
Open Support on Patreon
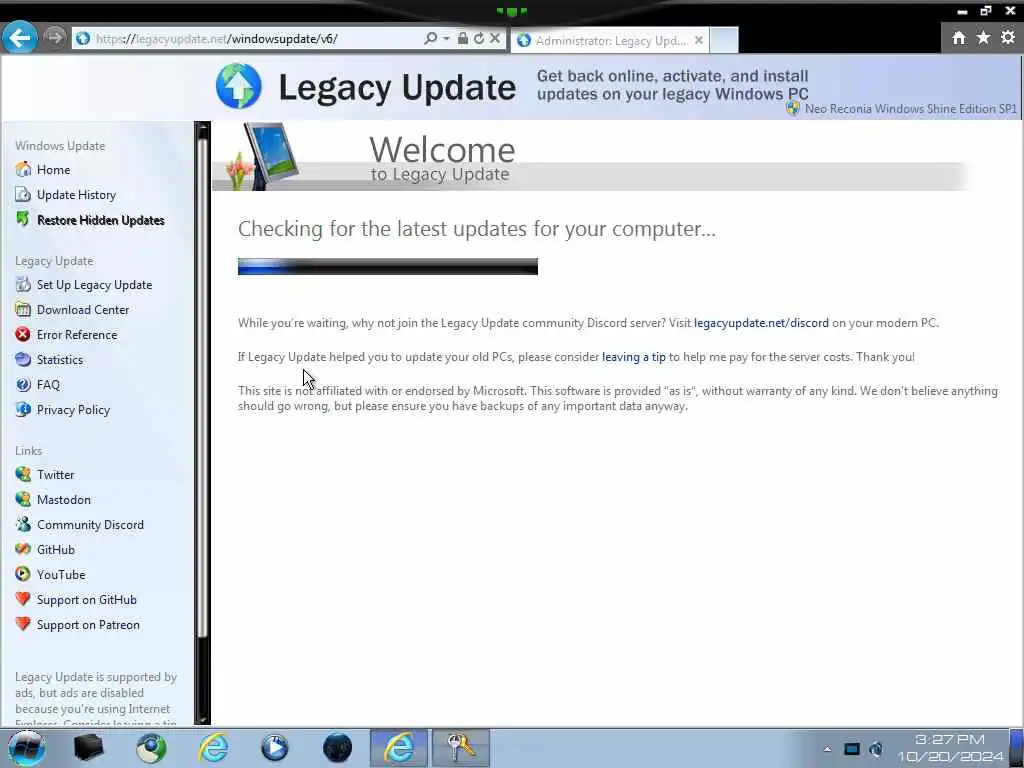click(88, 625)
